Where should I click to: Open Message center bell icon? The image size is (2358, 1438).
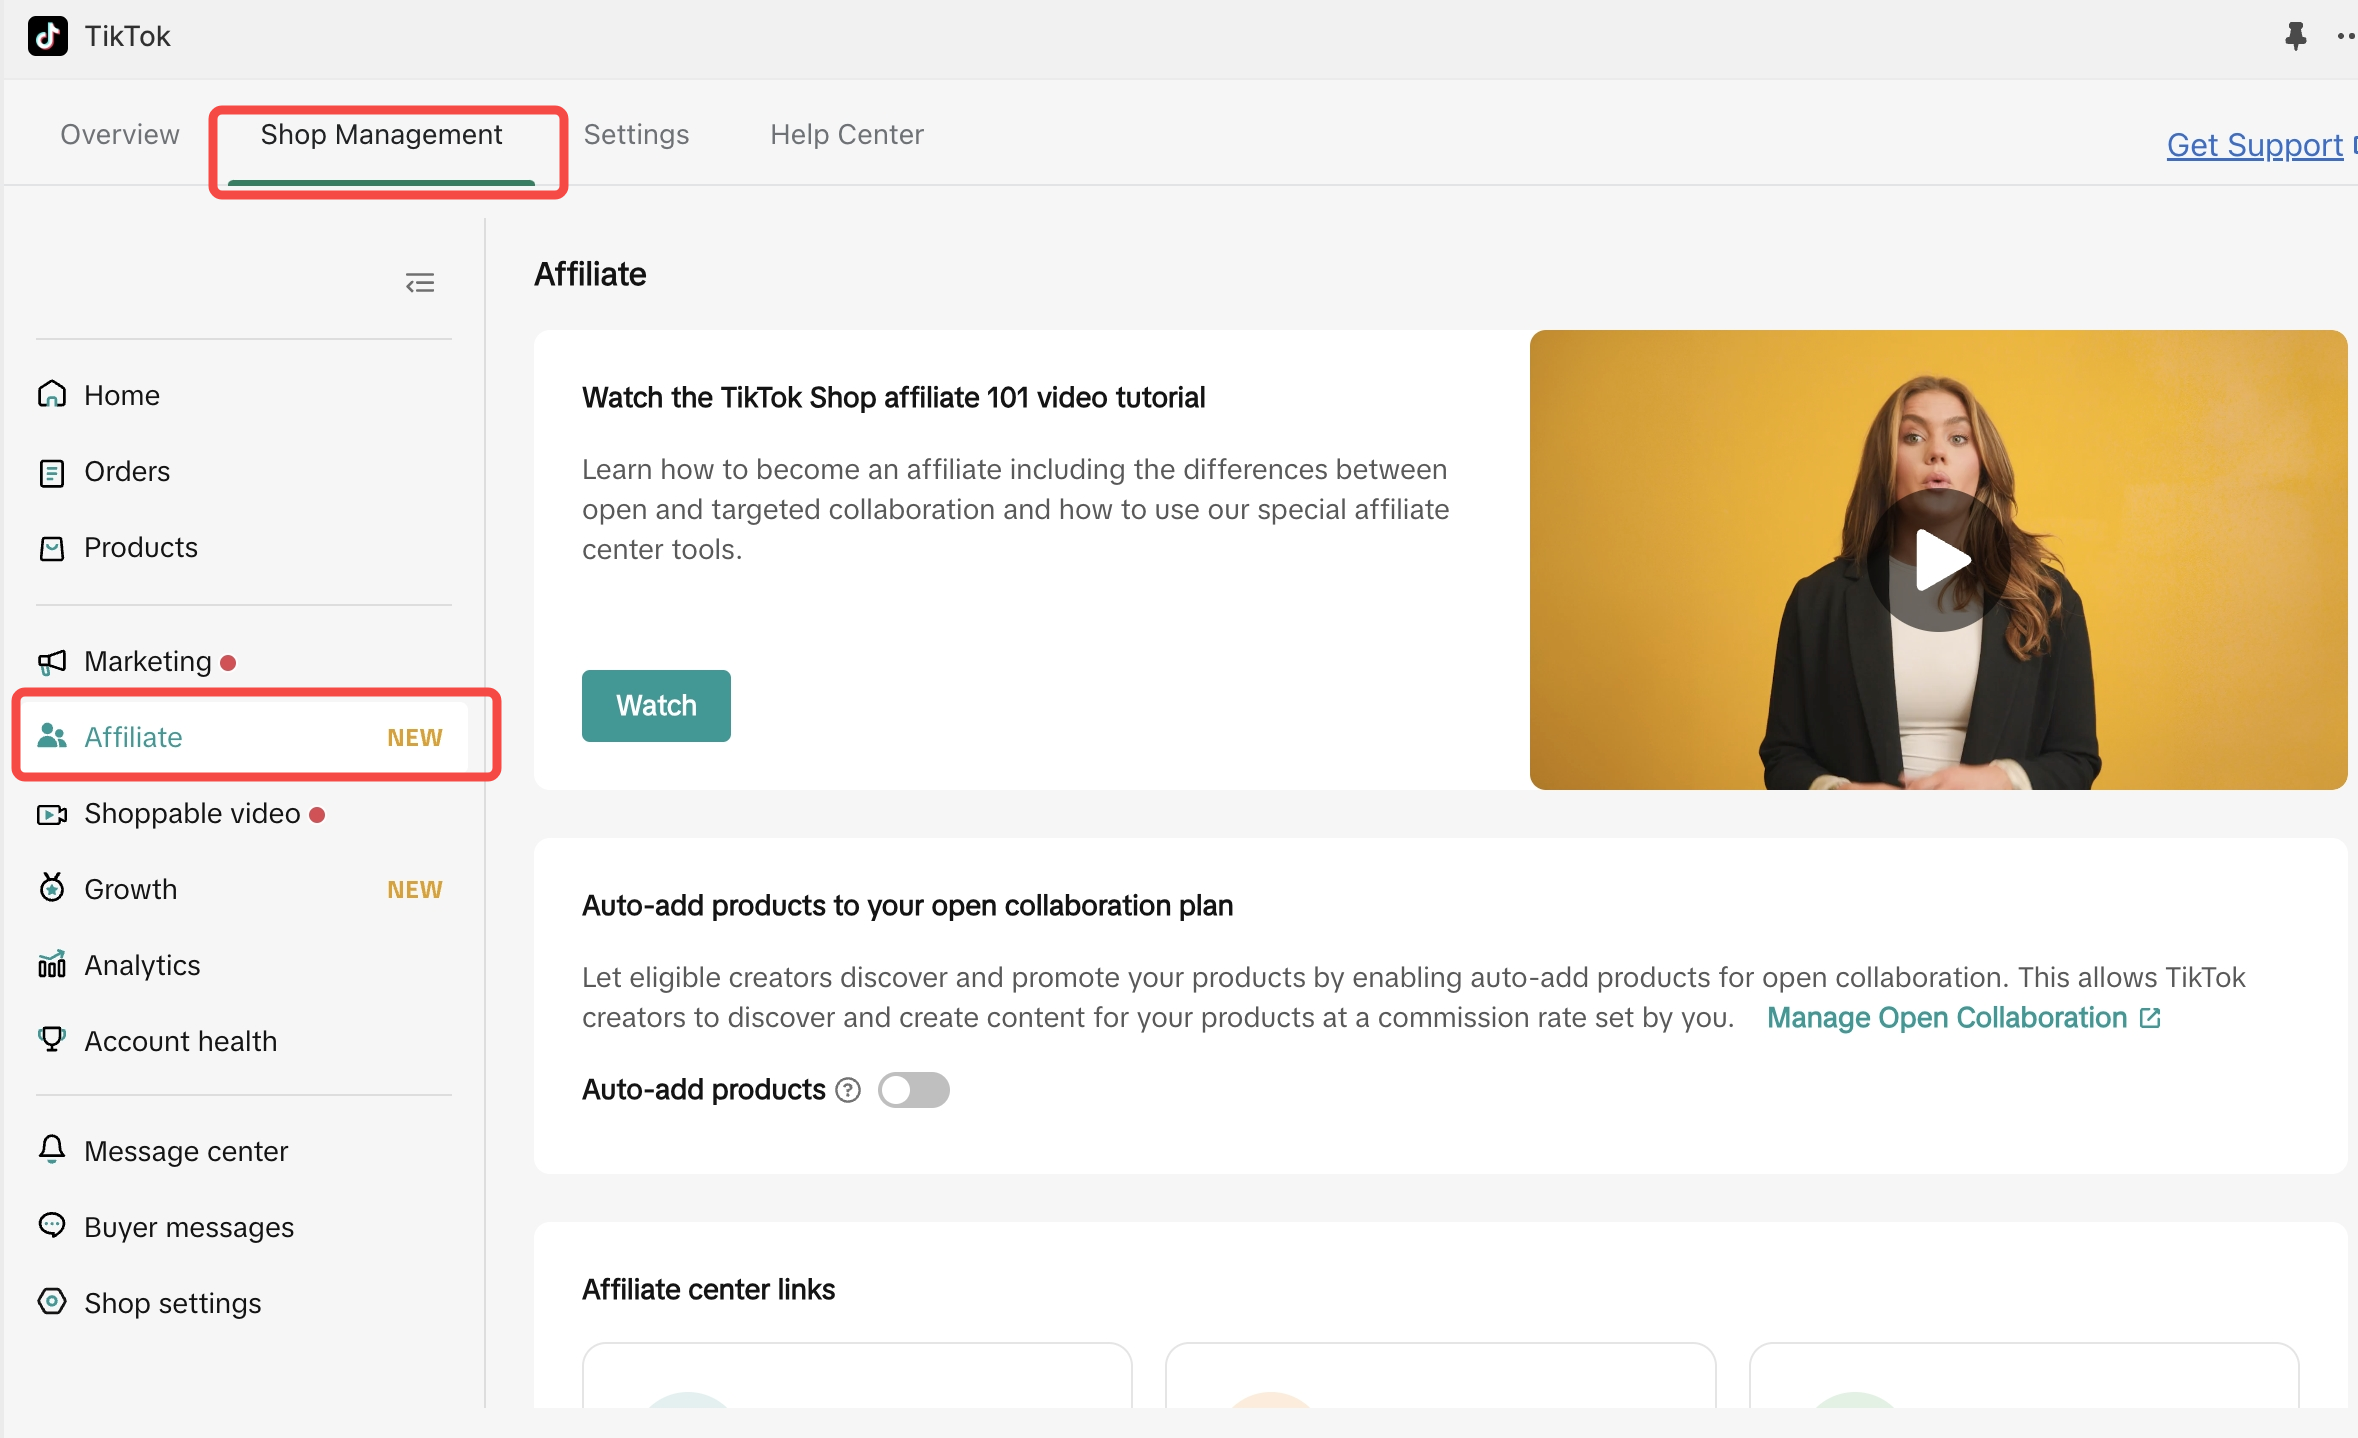click(52, 1150)
